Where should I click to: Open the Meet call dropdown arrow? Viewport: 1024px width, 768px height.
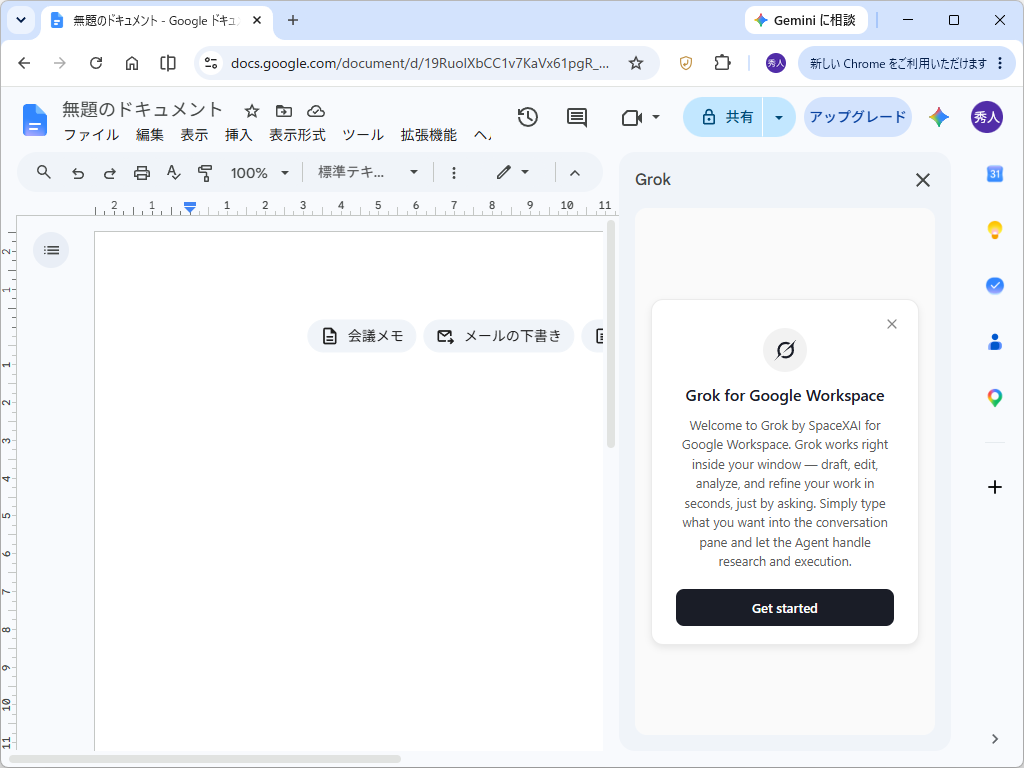coord(656,118)
